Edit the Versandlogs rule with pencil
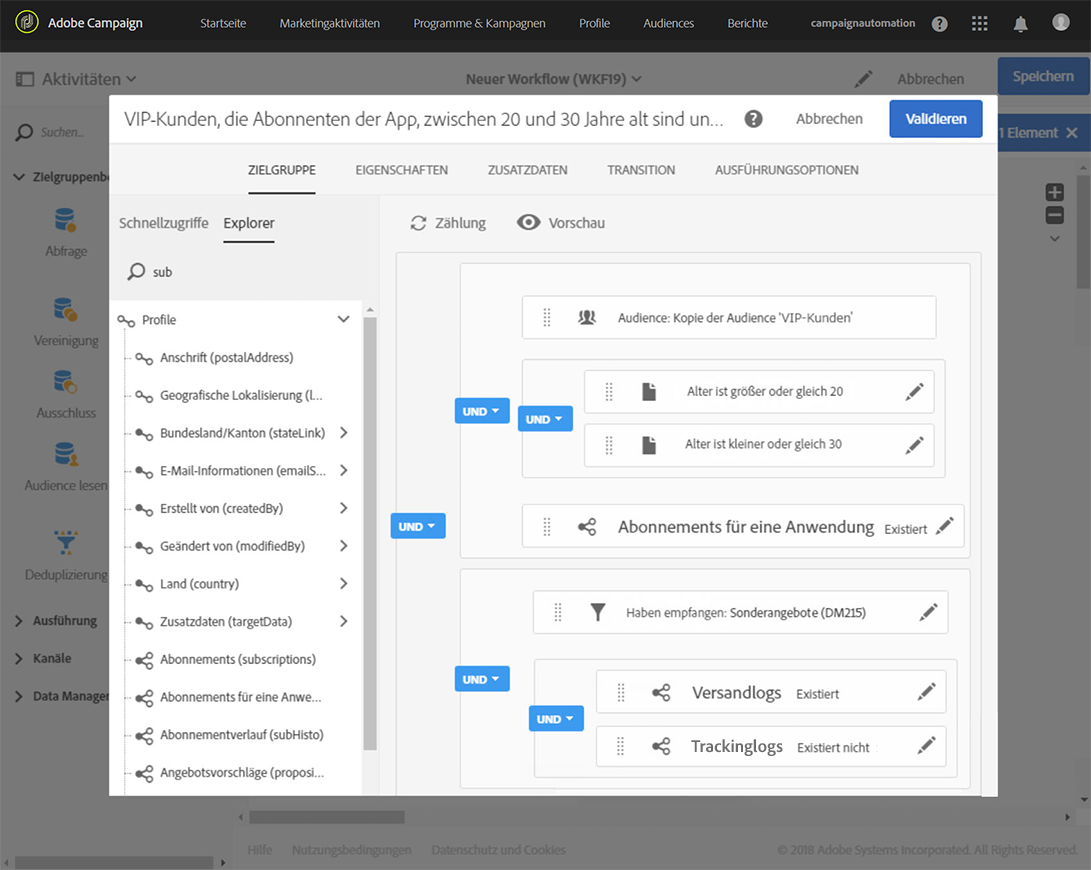Screen dimensions: 1091x870 point(926,692)
